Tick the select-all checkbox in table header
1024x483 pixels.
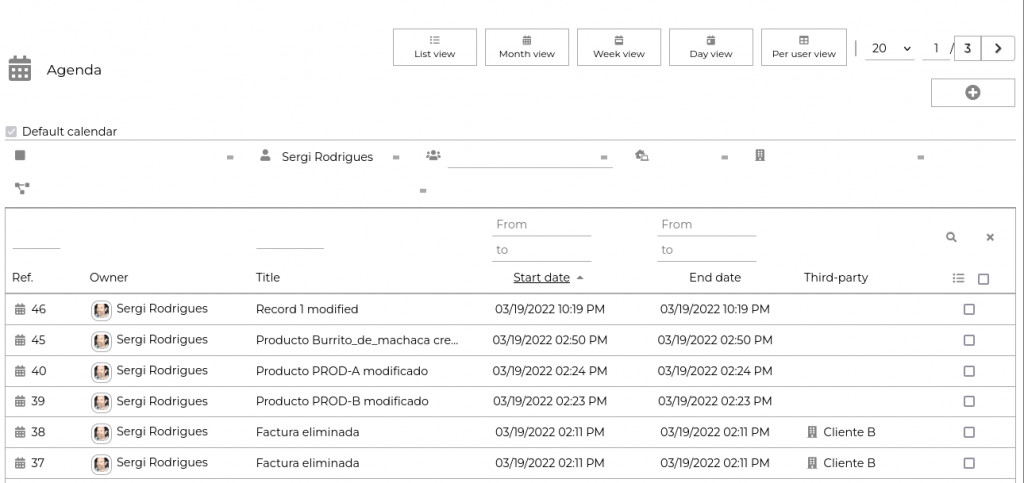click(x=983, y=279)
